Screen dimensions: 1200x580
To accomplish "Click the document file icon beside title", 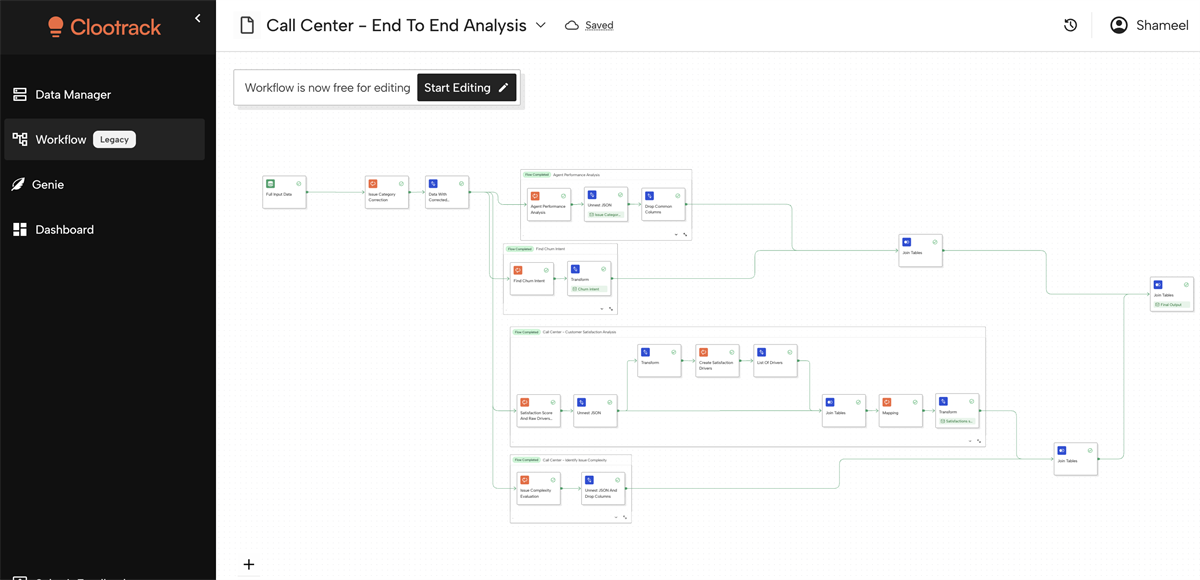I will point(247,25).
